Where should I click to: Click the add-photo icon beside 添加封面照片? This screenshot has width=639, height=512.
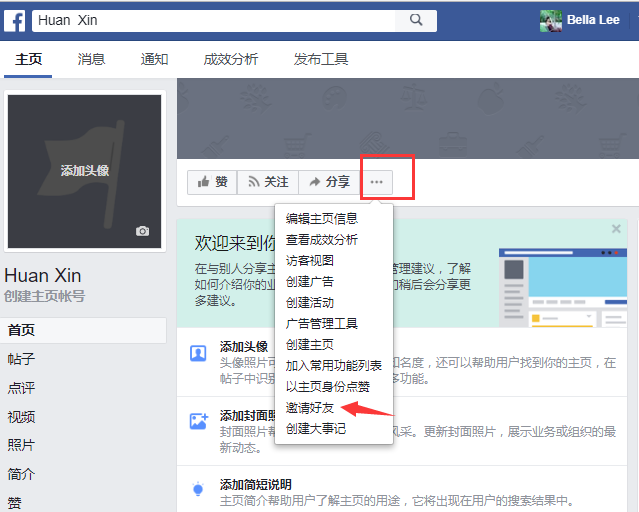pos(199,421)
